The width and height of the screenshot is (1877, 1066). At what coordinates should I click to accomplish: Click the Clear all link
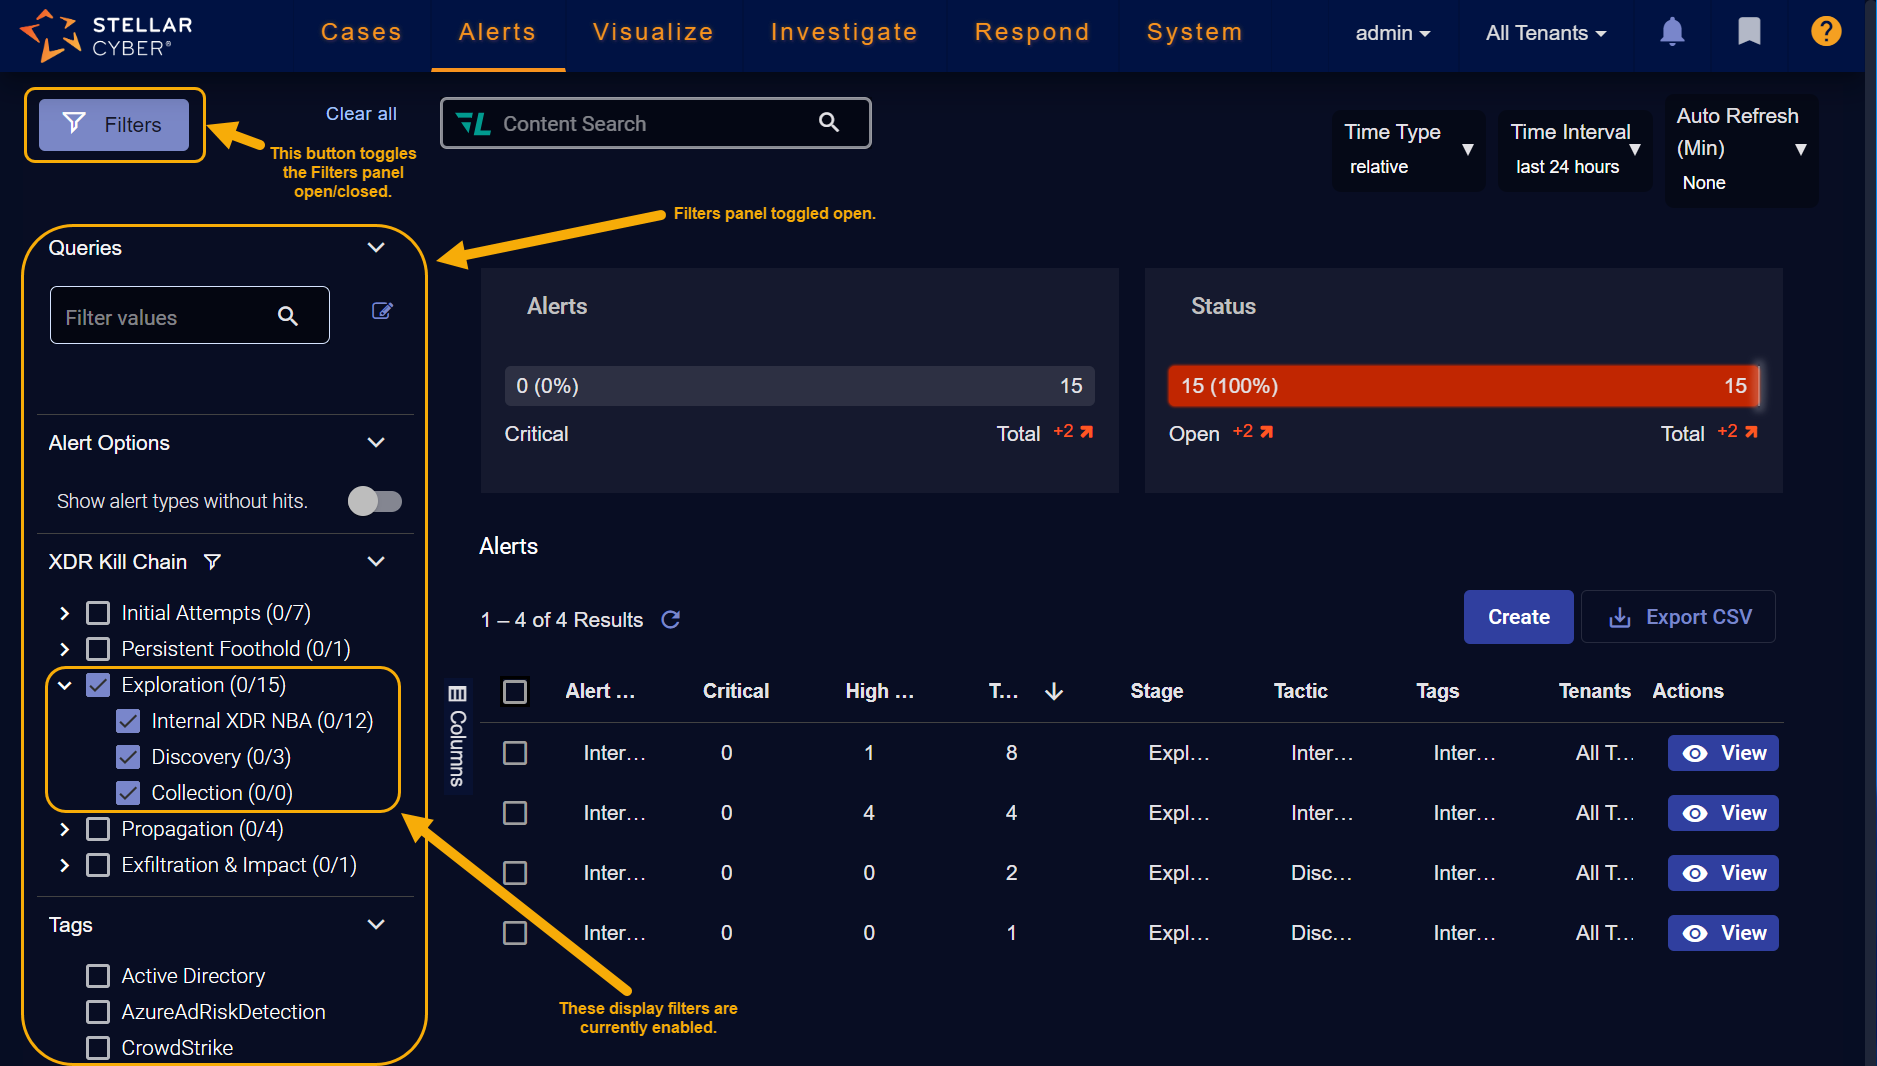point(361,114)
